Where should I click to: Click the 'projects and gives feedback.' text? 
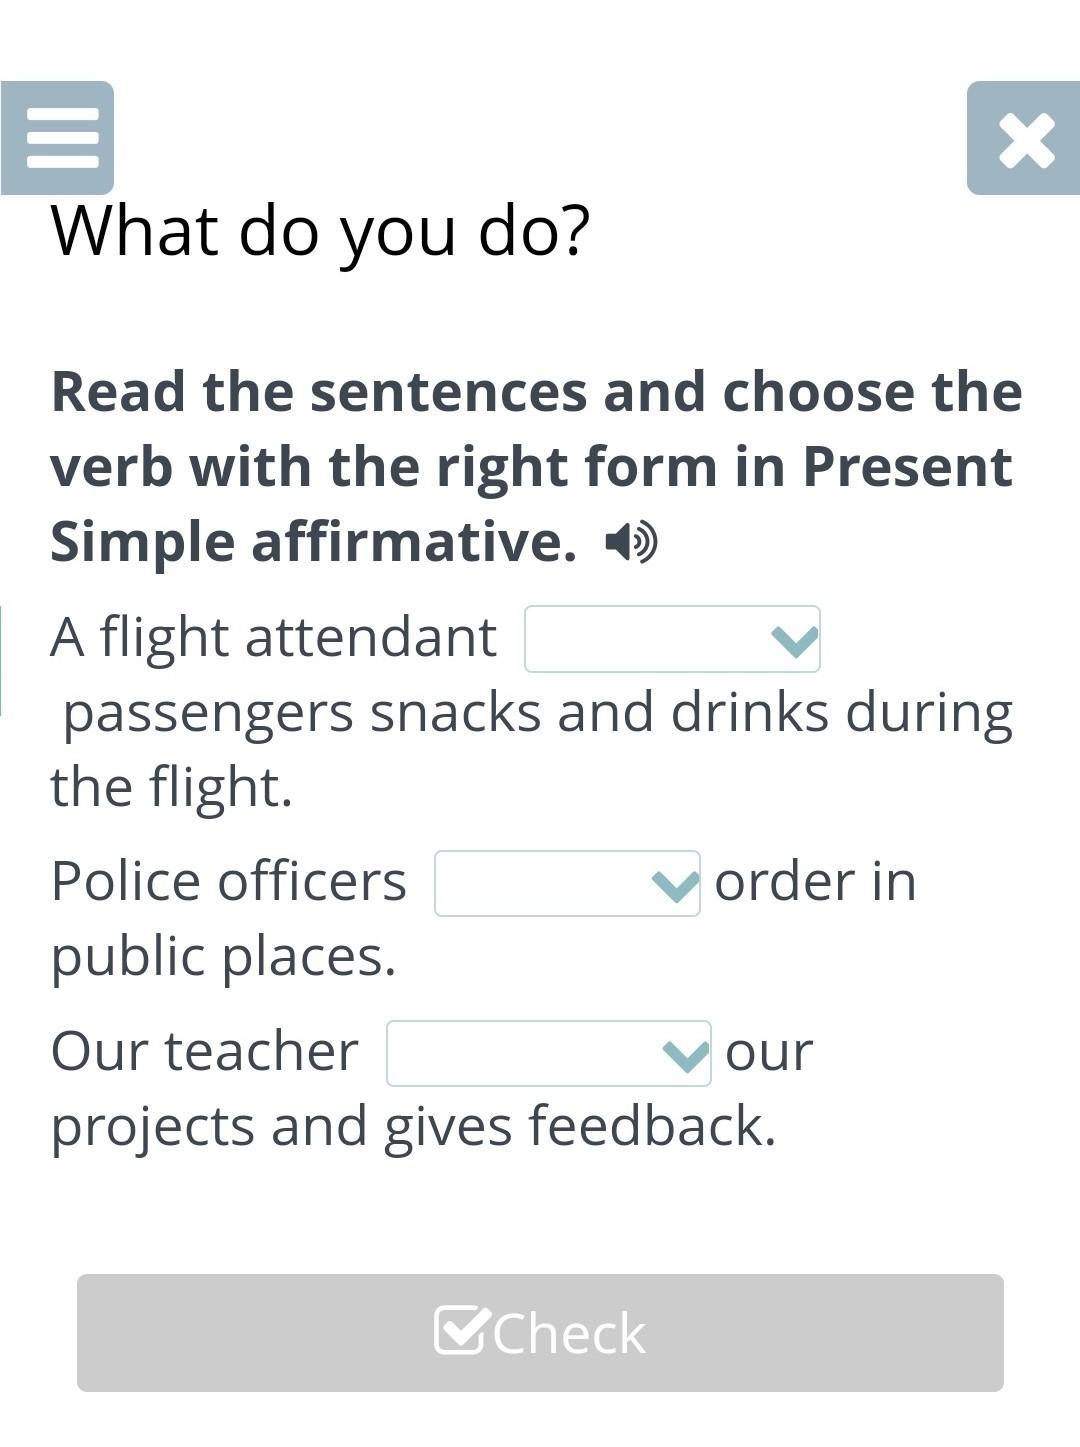click(413, 1126)
